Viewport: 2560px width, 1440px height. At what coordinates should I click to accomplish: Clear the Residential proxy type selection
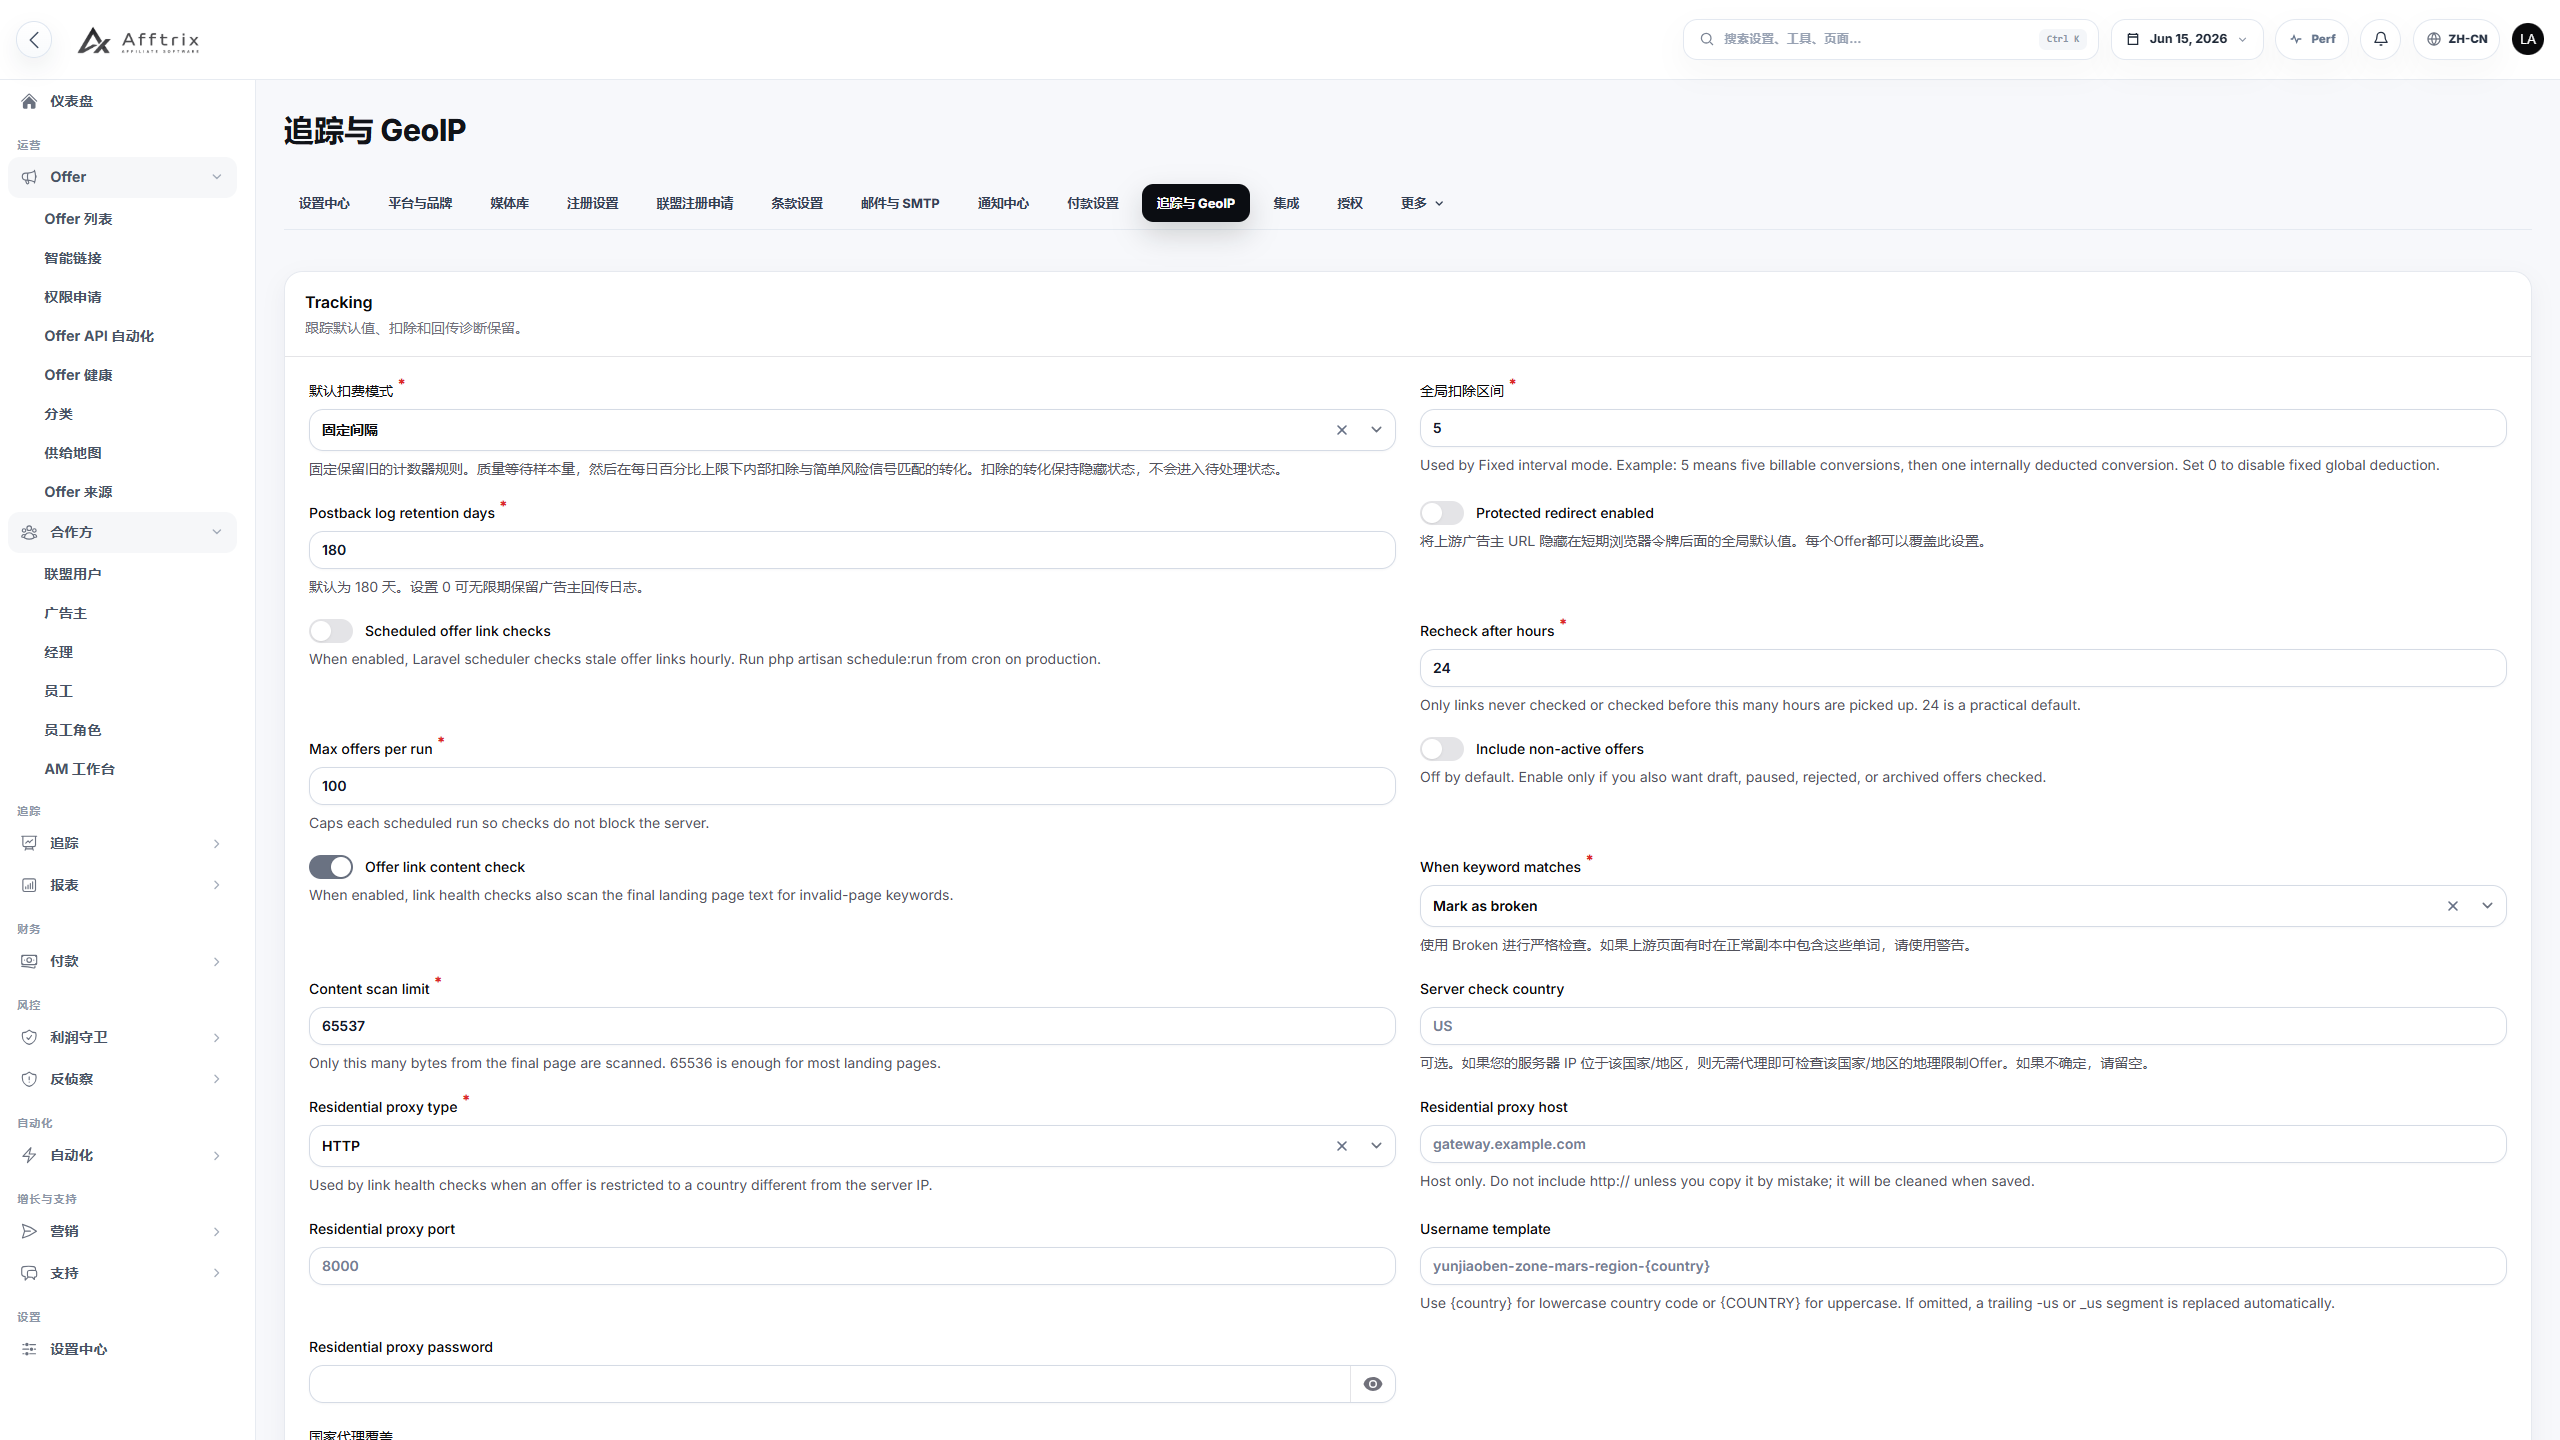(x=1342, y=1146)
